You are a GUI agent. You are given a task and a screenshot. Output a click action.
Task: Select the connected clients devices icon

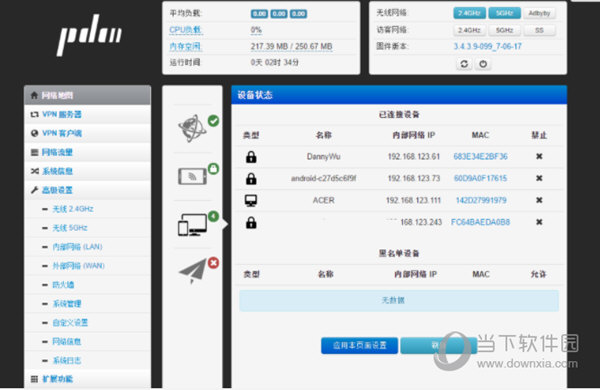pos(192,224)
